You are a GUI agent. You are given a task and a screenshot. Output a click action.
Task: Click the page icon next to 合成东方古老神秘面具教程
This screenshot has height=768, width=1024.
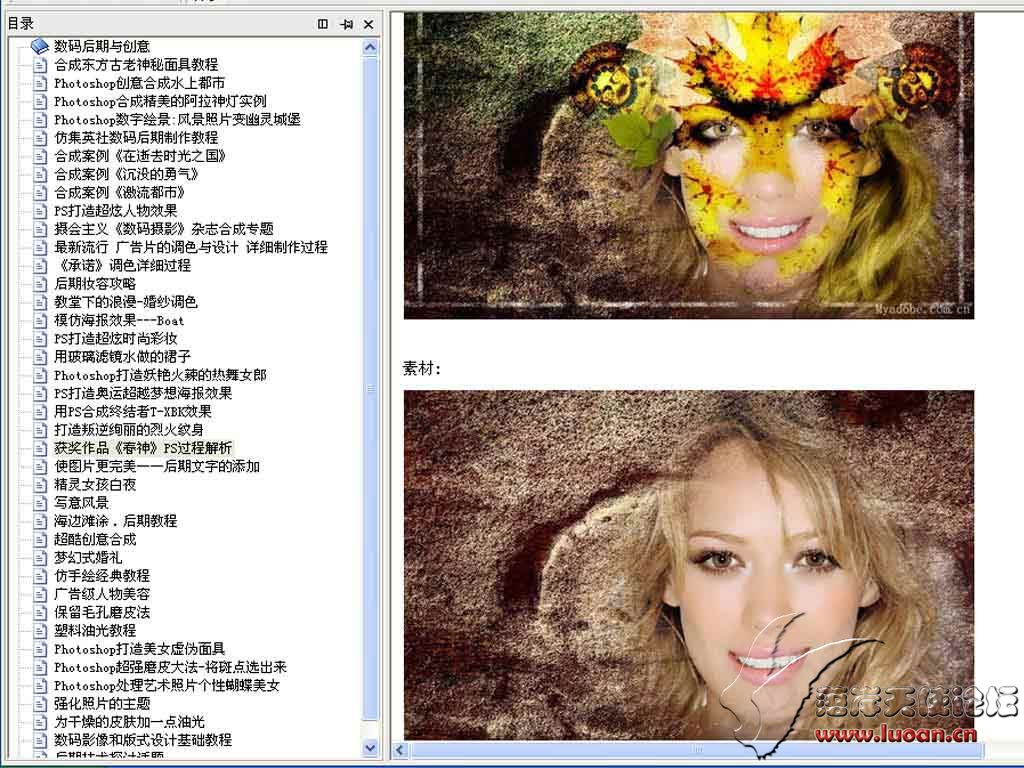[x=40, y=65]
